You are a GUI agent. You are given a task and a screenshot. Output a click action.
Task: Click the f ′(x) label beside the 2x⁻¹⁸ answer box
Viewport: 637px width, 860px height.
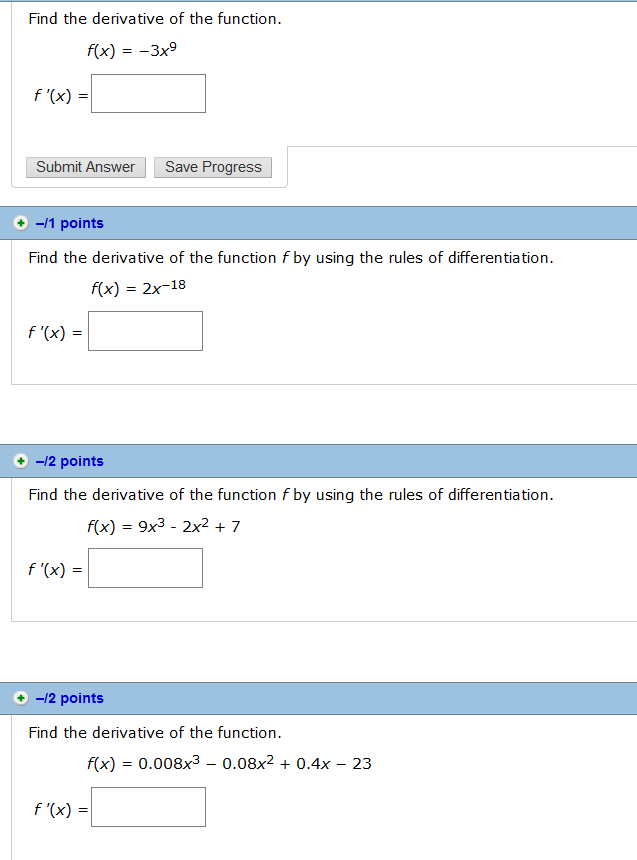(55, 332)
